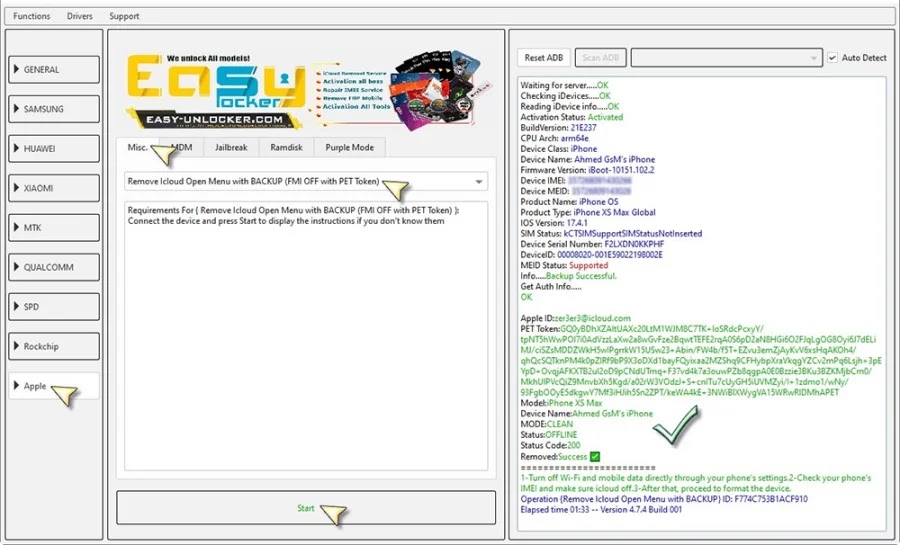Viewport: 900px width, 545px height.
Task: Click the Reset ADB button
Action: click(544, 58)
